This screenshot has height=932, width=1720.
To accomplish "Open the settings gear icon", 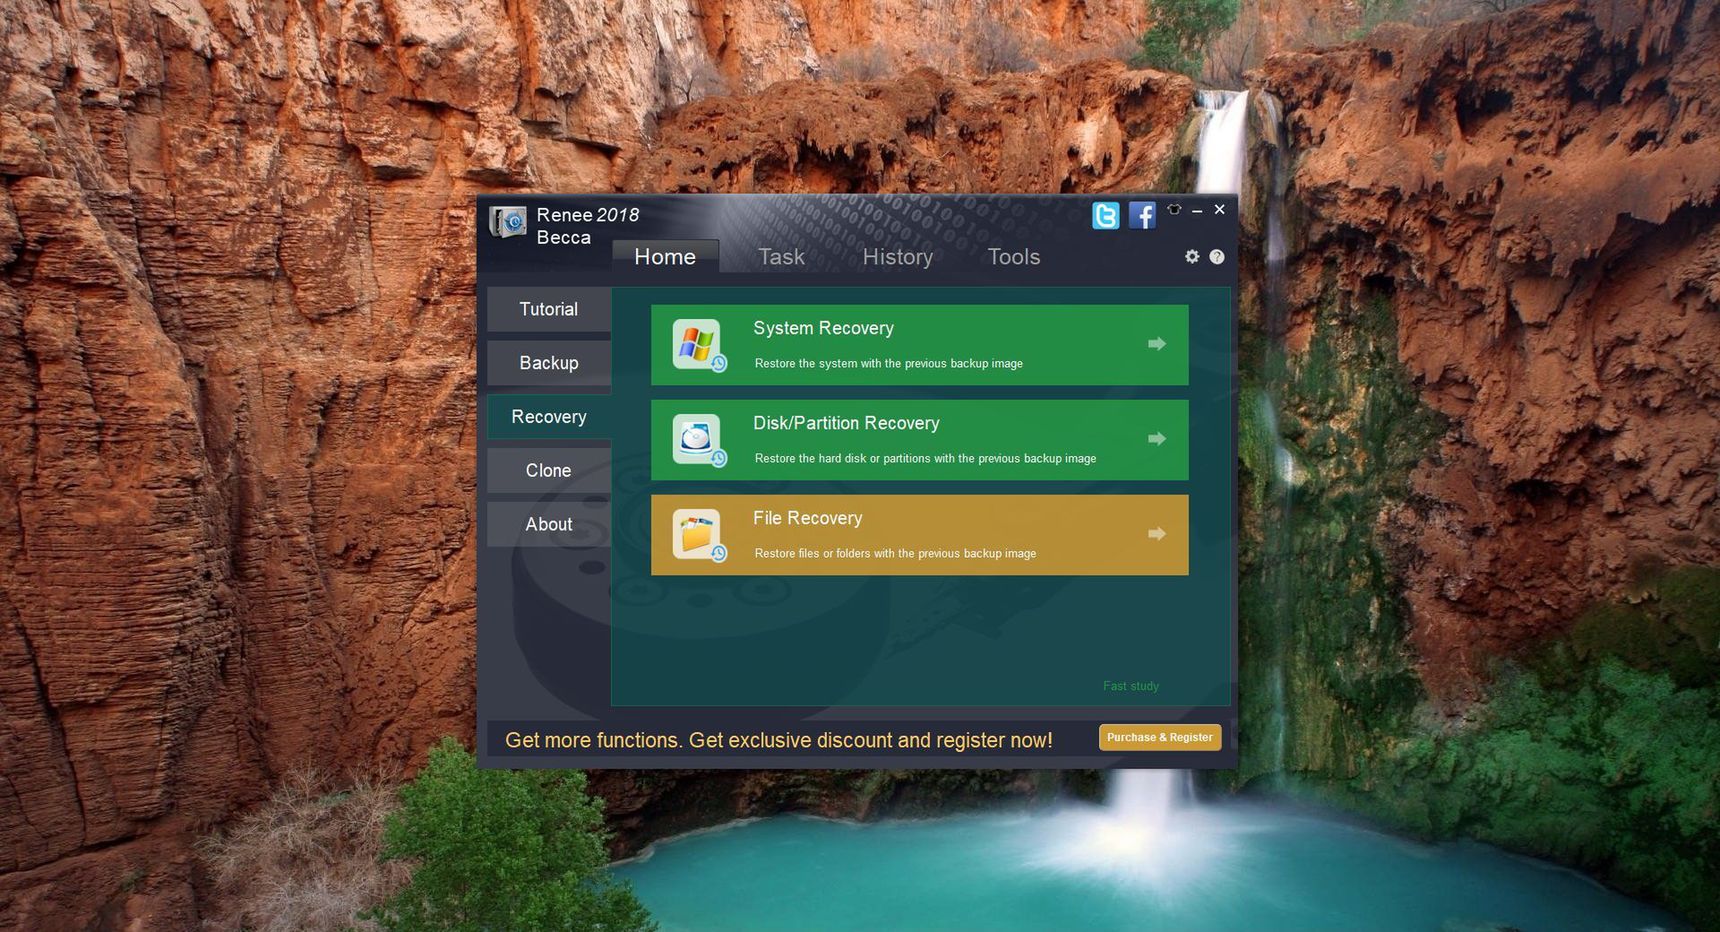I will (x=1192, y=257).
